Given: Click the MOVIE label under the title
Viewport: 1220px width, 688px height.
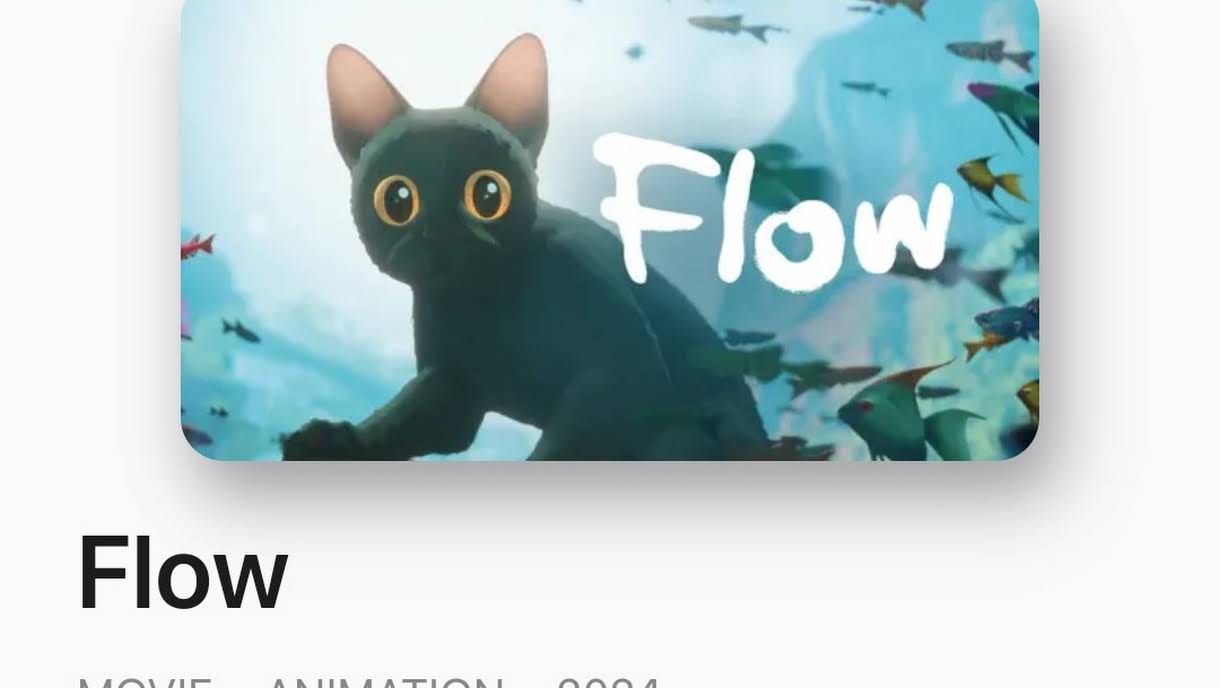Looking at the screenshot, I should [145, 681].
